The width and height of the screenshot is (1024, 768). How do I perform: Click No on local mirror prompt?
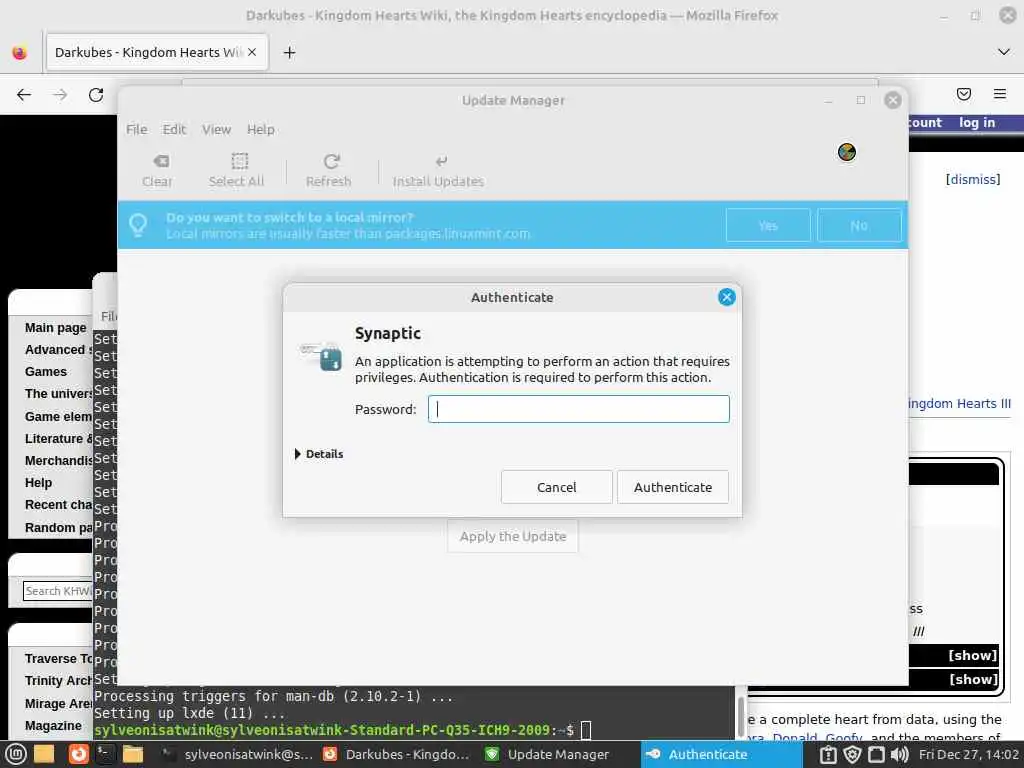pos(859,225)
